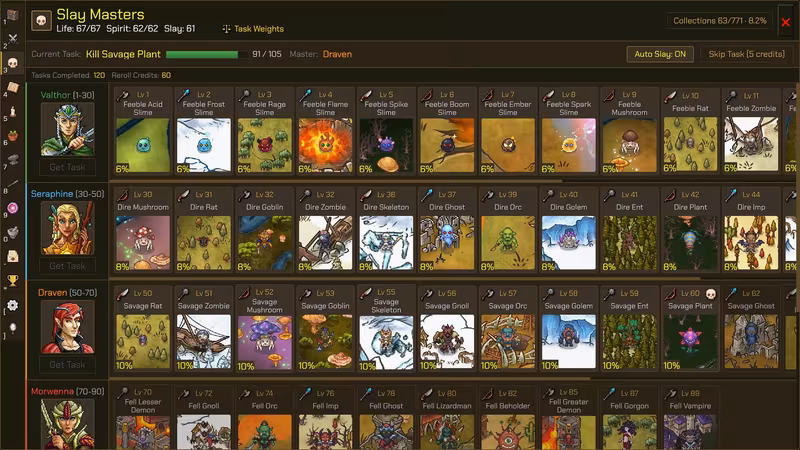Image resolution: width=800 pixels, height=450 pixels.
Task: Open the envelope letter sidebar icon
Action: pos(13,256)
